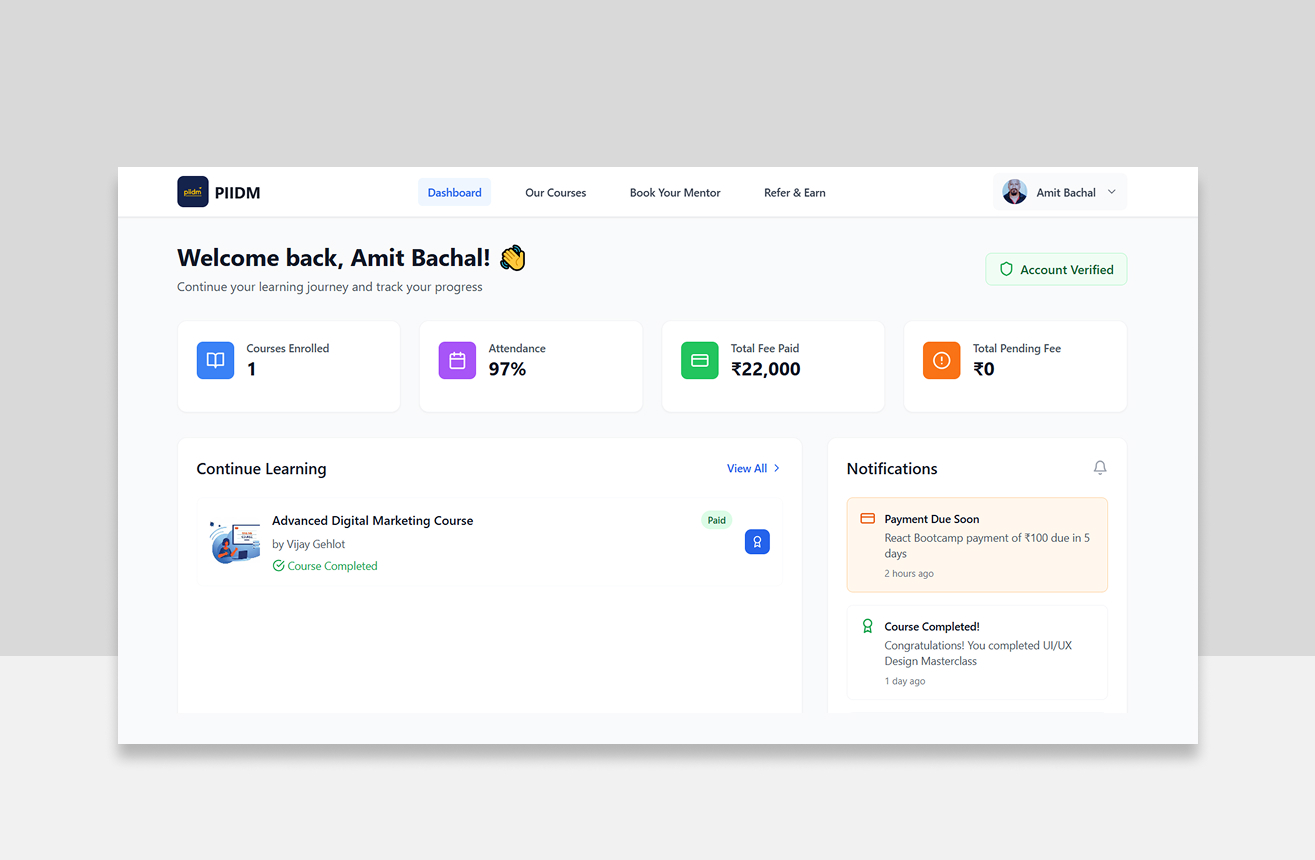
Task: Click the shield icon in Account Verified
Action: [1006, 269]
